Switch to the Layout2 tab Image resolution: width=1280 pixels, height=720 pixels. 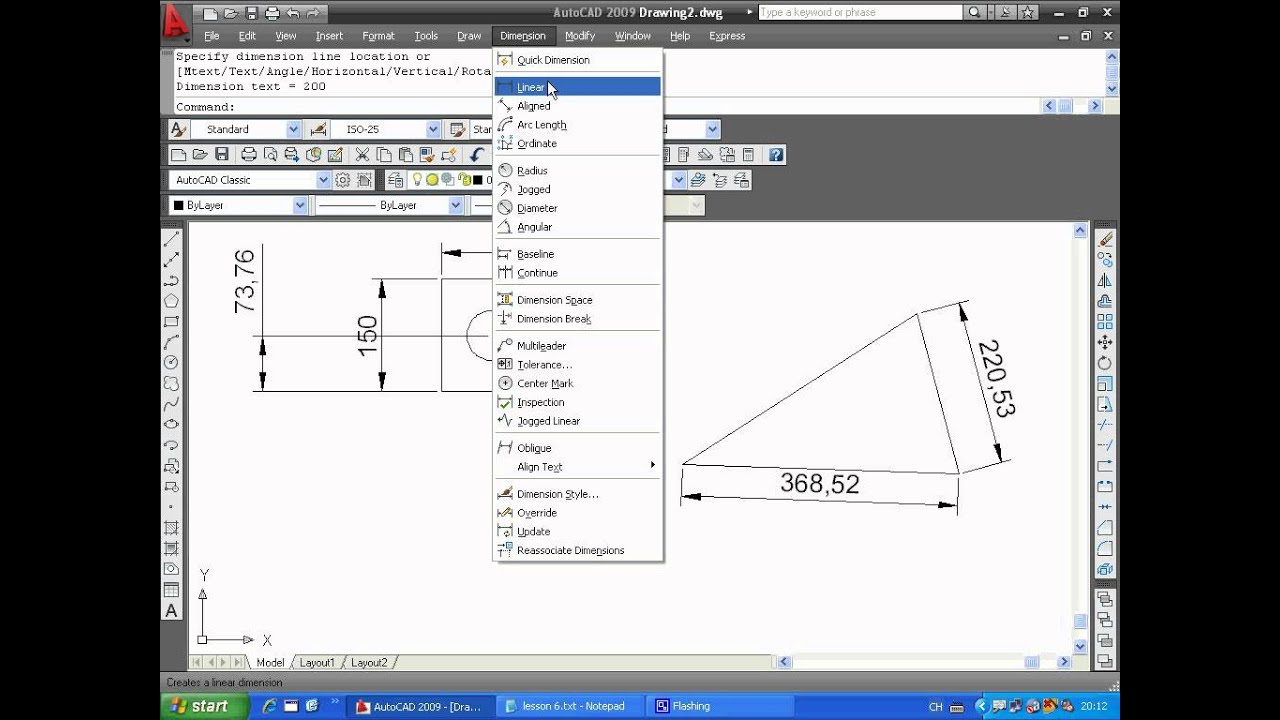point(368,662)
